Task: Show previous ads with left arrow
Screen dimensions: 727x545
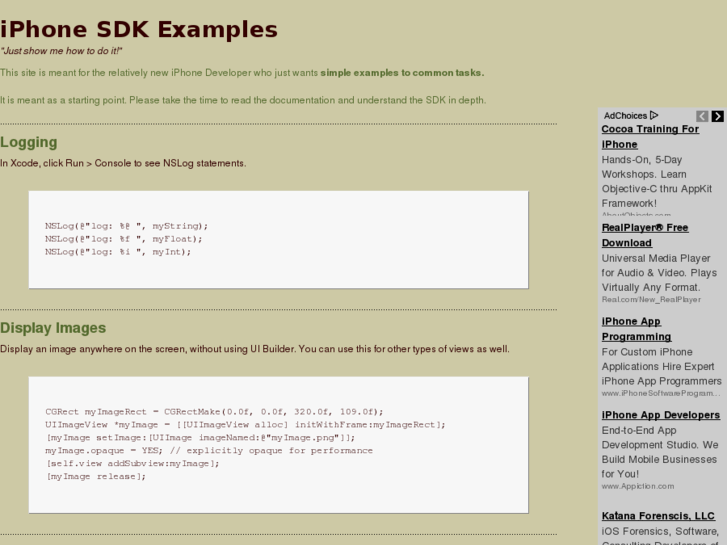Action: (702, 116)
